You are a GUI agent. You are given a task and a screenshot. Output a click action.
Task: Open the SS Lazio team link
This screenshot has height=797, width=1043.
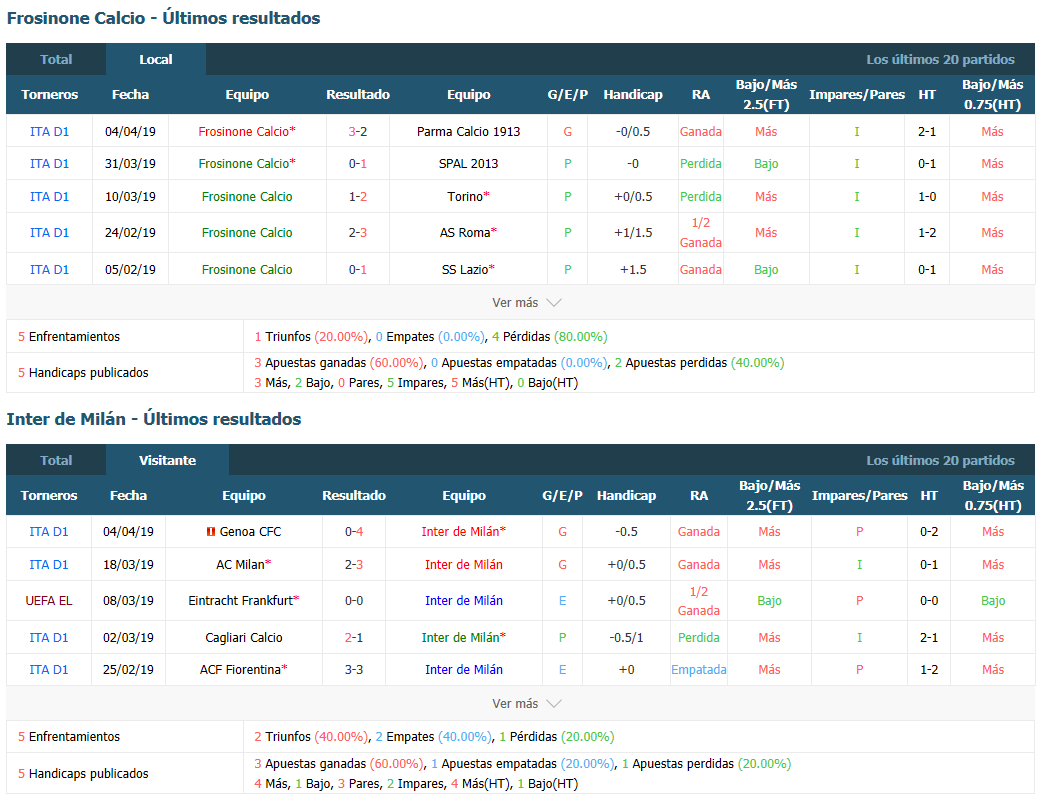click(x=465, y=269)
